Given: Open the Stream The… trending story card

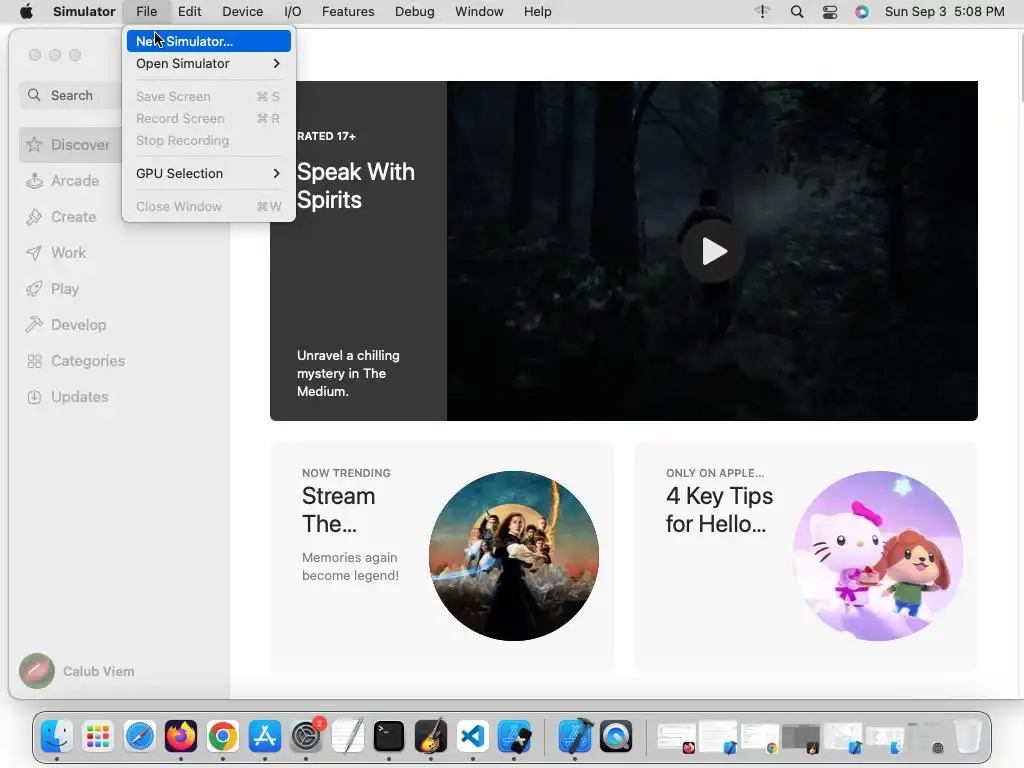Looking at the screenshot, I should (x=441, y=556).
